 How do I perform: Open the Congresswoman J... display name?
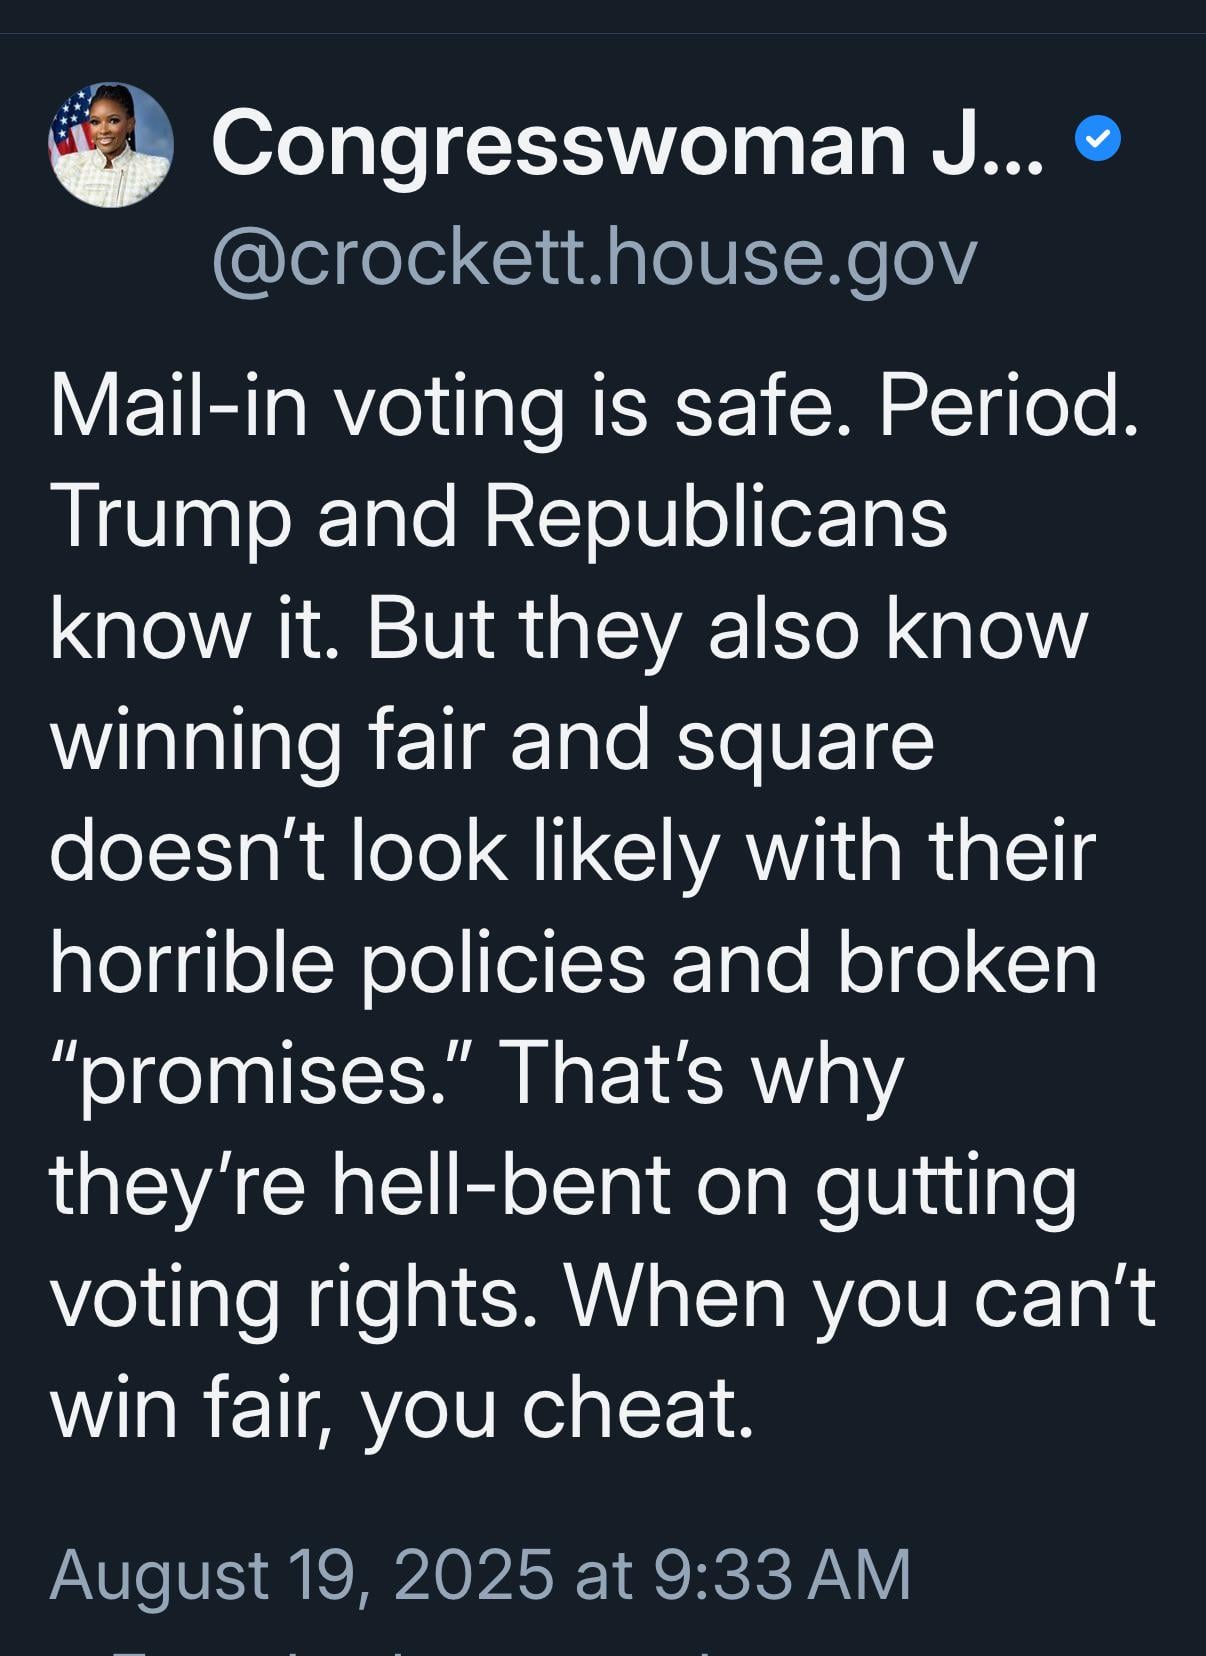[627, 143]
